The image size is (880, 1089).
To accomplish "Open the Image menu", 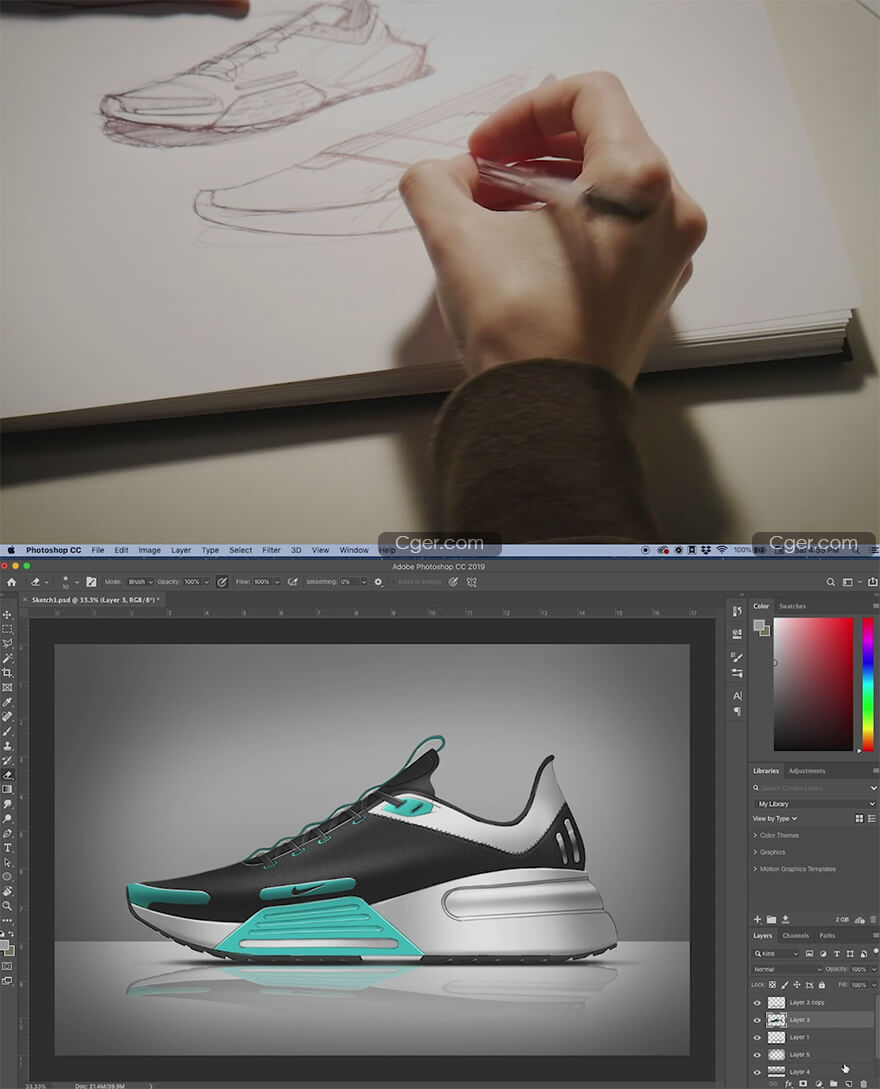I will [x=149, y=550].
